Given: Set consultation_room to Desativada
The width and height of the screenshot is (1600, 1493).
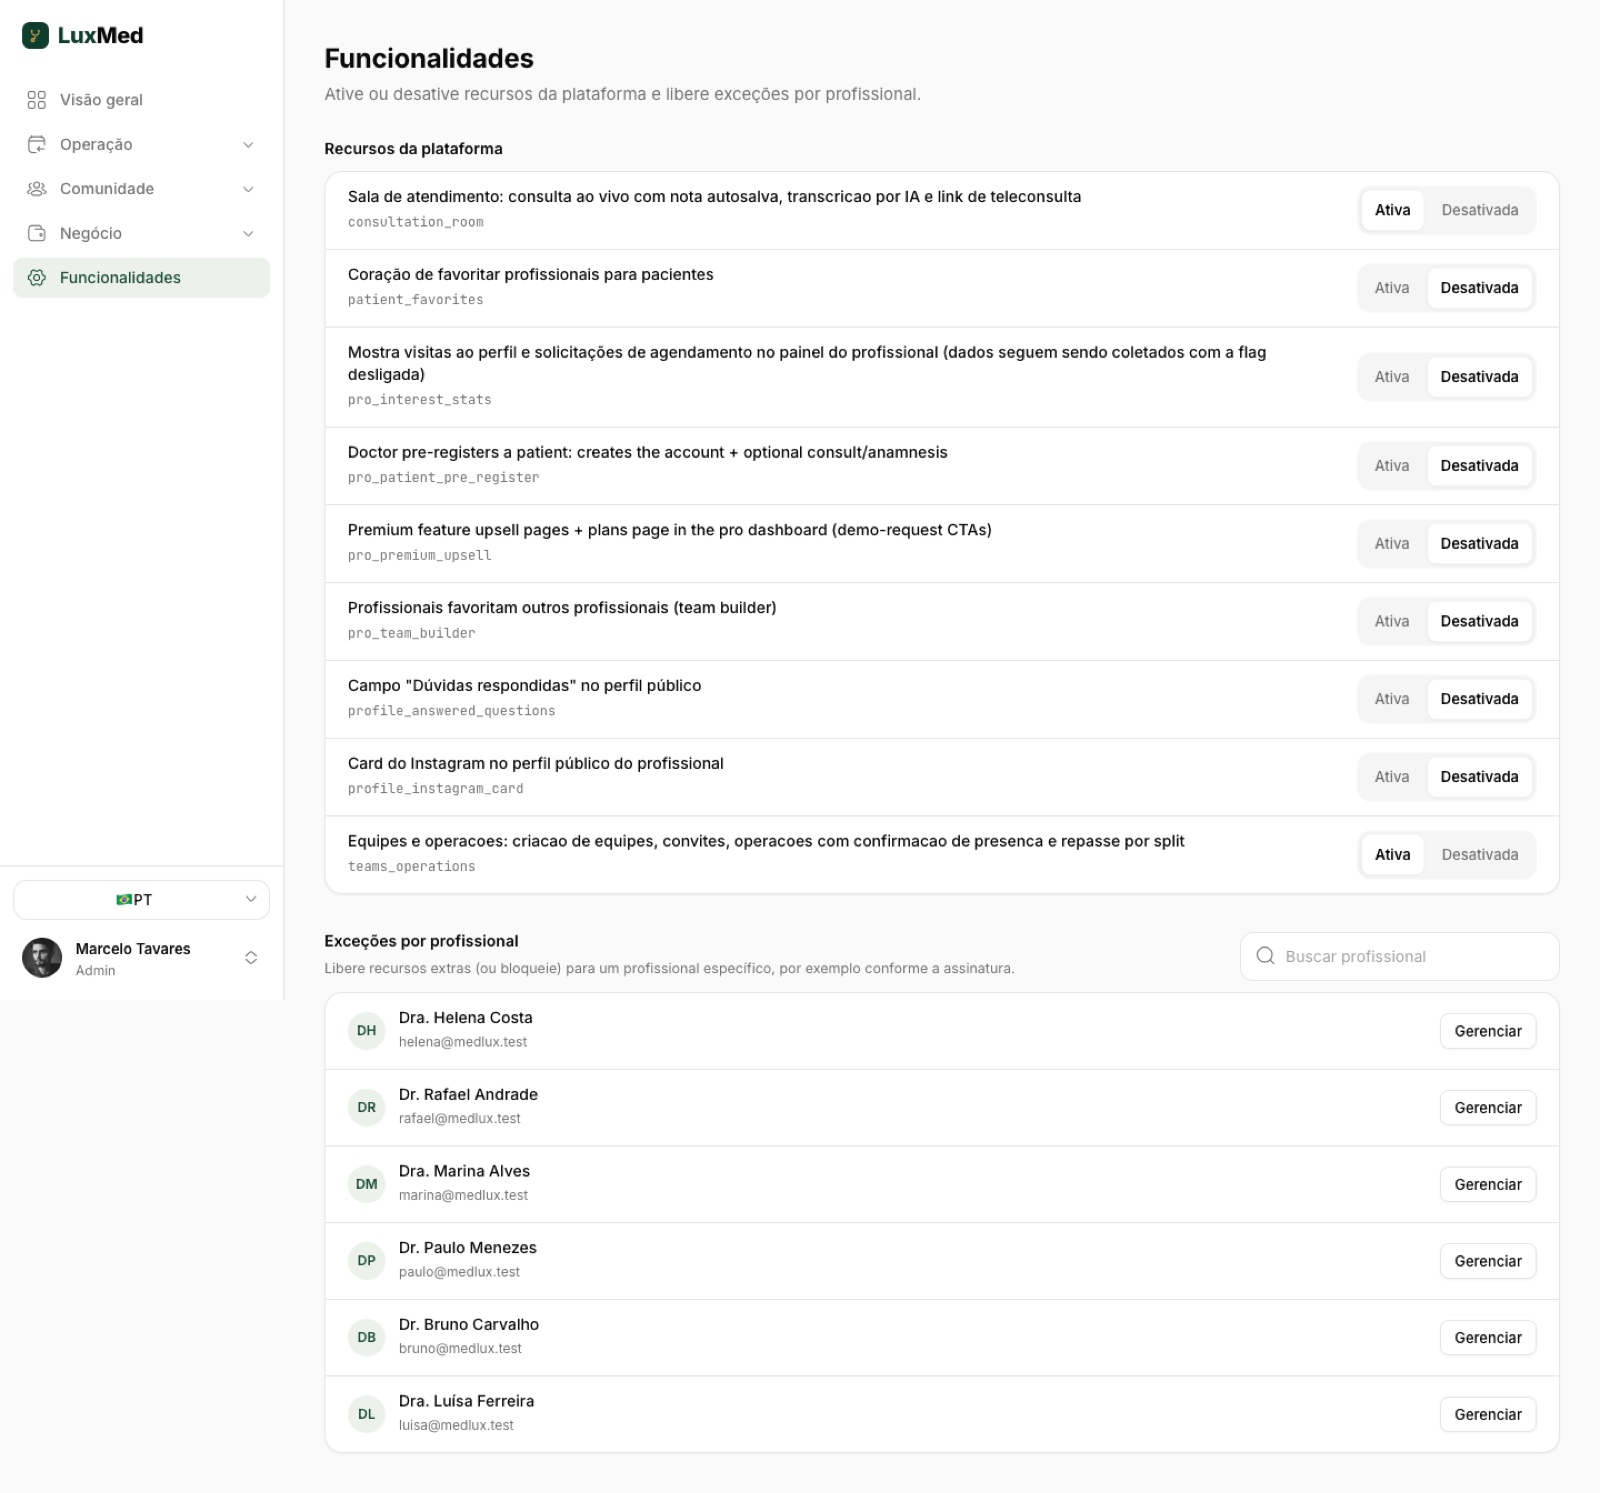Looking at the screenshot, I should click(x=1479, y=210).
